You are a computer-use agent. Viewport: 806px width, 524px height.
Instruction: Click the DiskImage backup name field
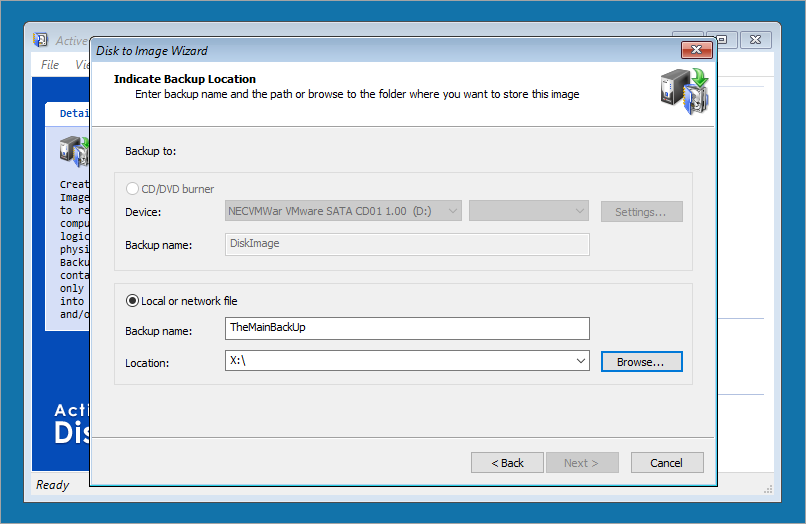point(407,244)
